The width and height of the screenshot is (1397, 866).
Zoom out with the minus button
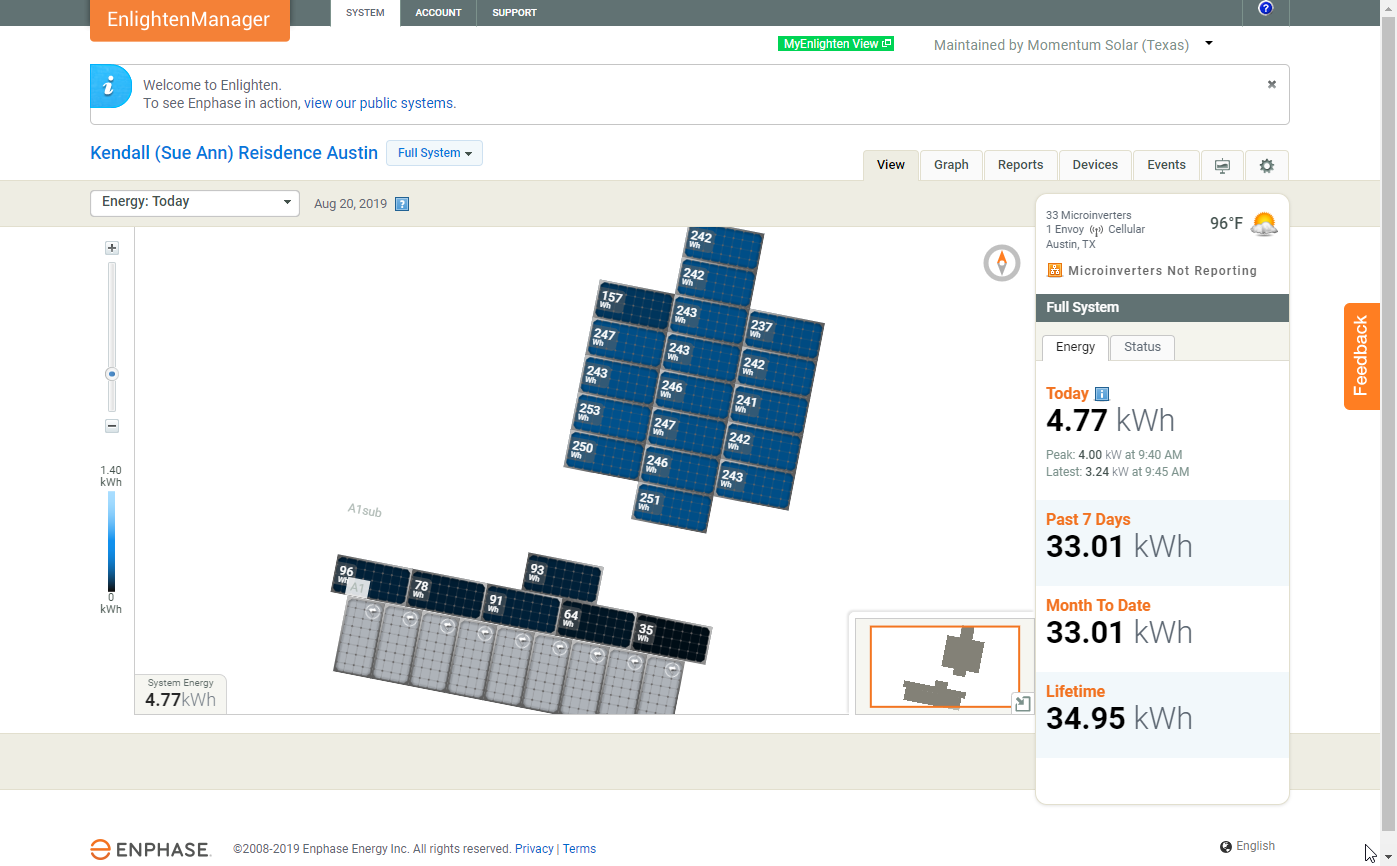pyautogui.click(x=112, y=426)
